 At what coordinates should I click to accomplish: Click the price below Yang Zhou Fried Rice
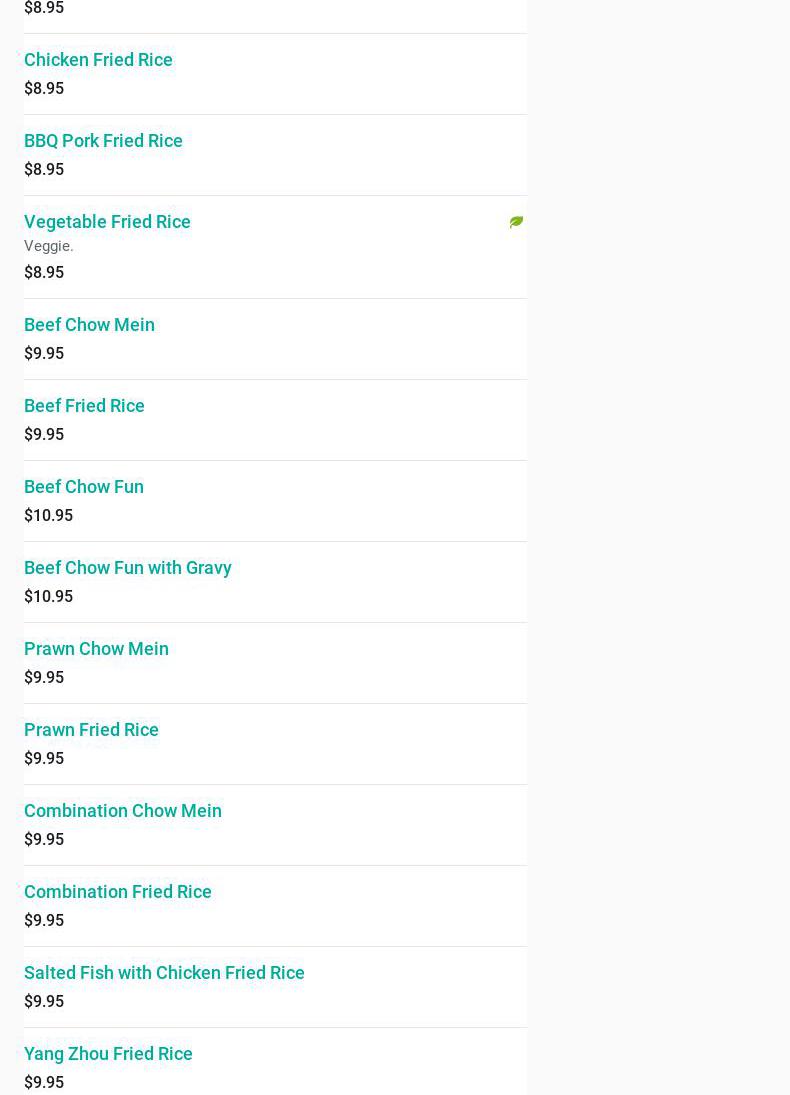pyautogui.click(x=44, y=1083)
